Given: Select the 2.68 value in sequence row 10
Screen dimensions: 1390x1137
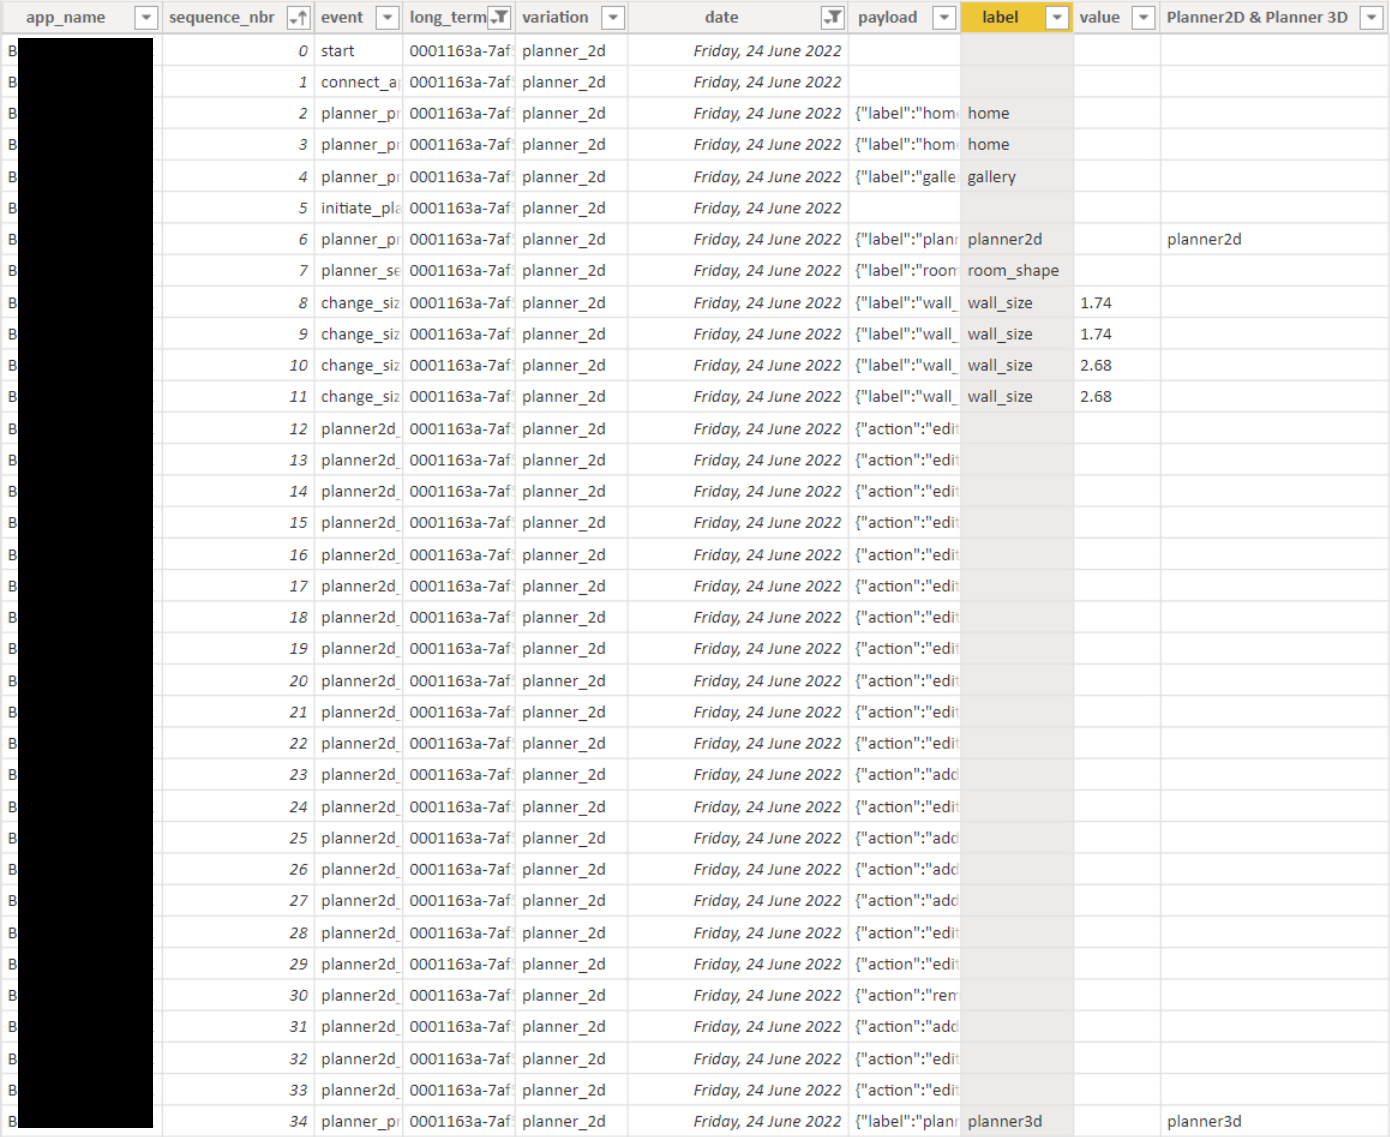Looking at the screenshot, I should click(x=1117, y=366).
